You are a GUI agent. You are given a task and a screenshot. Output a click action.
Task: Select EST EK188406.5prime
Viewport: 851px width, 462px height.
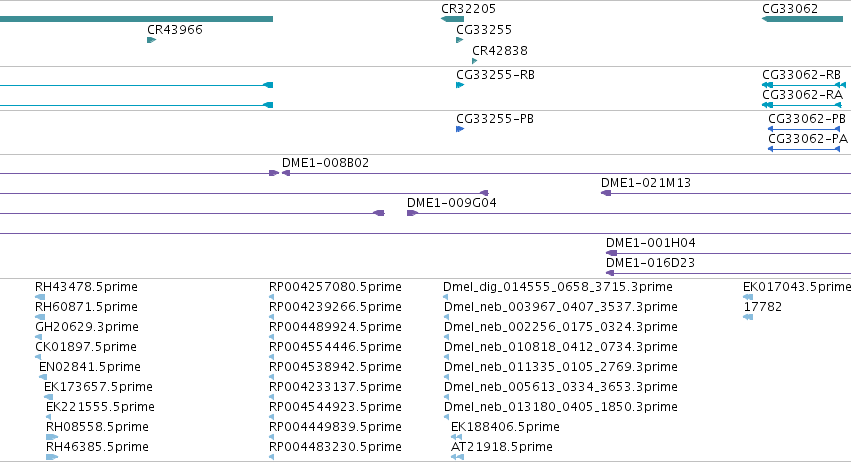pos(505,428)
